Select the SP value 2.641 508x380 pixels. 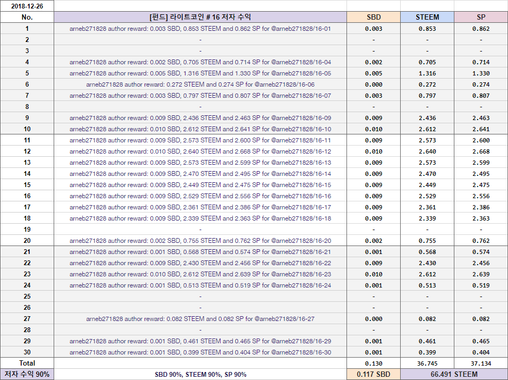point(481,129)
